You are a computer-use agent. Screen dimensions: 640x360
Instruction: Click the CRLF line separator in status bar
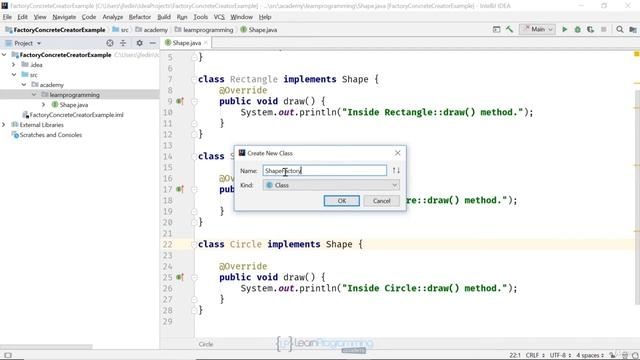535,355
